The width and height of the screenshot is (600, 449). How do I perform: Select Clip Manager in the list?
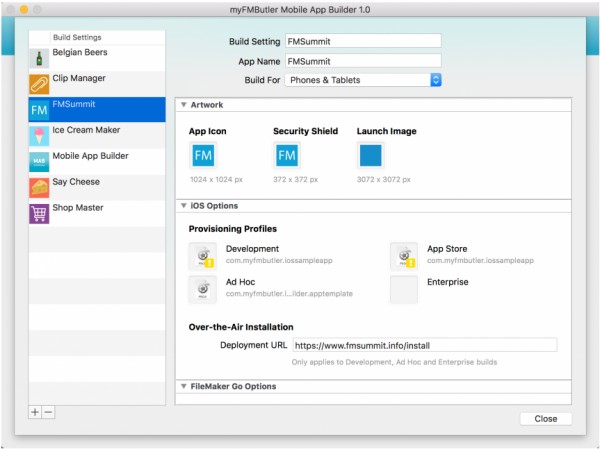point(79,78)
